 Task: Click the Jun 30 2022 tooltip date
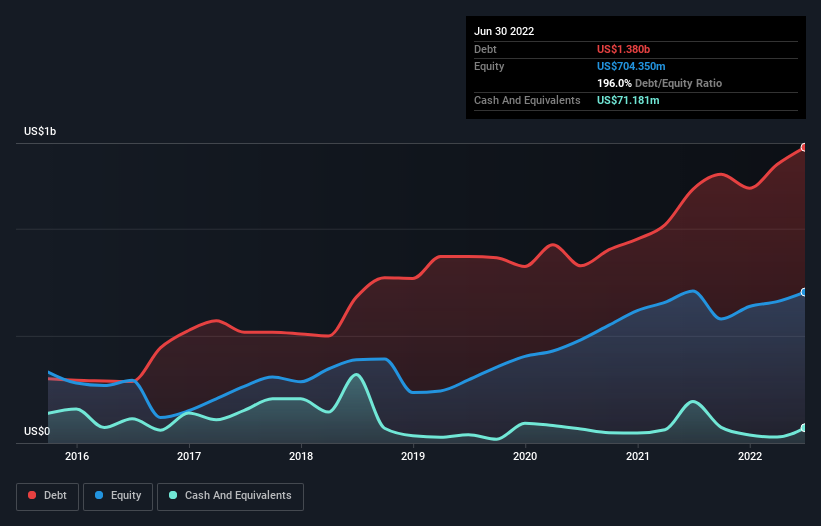(x=504, y=31)
